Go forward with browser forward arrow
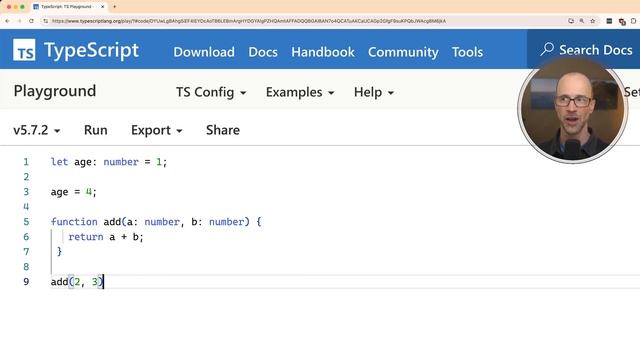 19,21
